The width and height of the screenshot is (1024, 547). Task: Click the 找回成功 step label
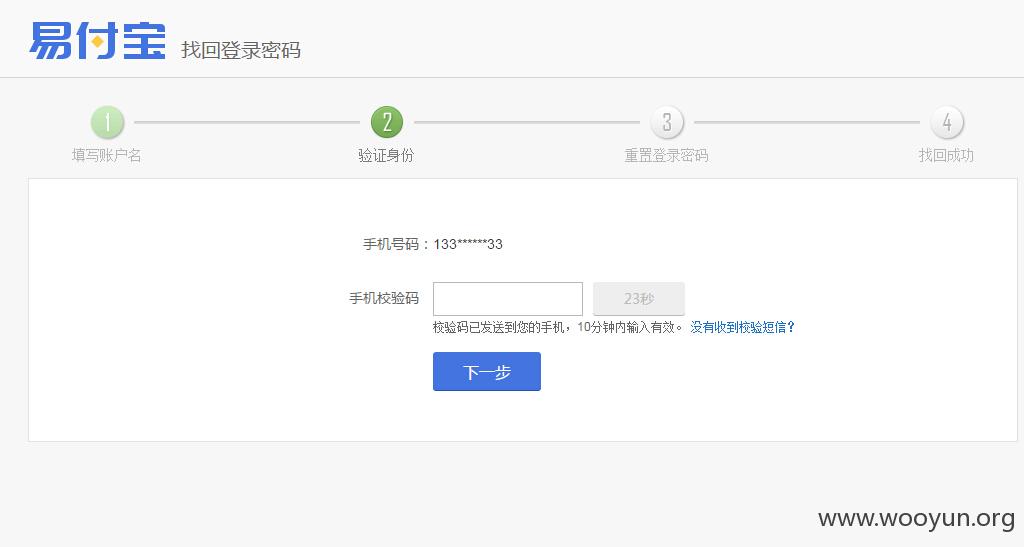pyautogui.click(x=946, y=155)
